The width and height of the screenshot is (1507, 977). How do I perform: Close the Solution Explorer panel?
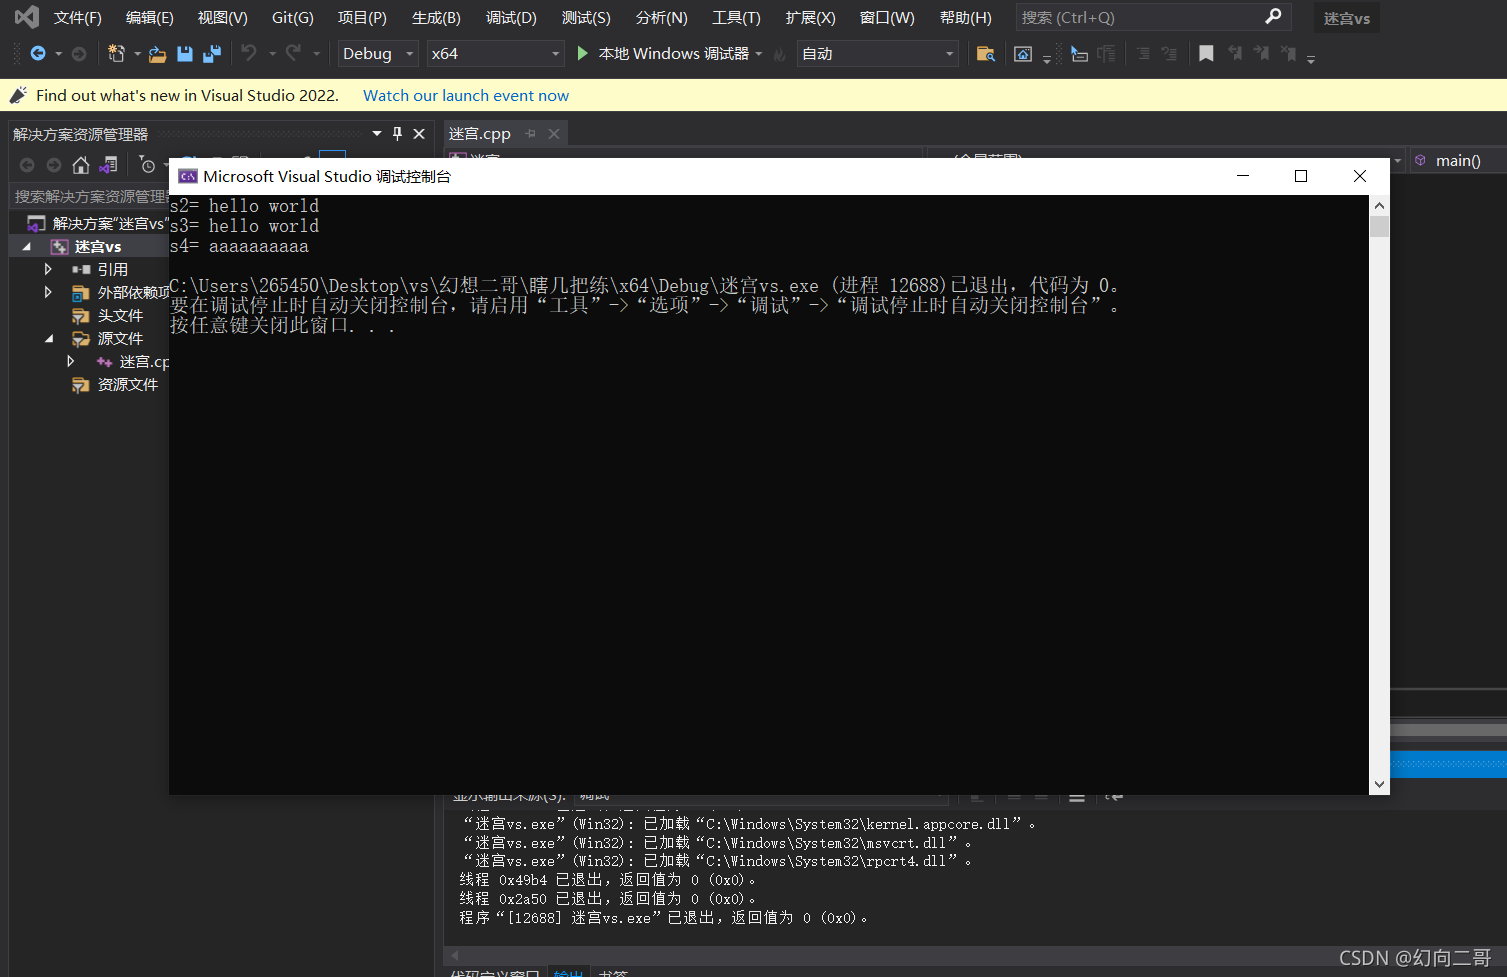click(419, 134)
